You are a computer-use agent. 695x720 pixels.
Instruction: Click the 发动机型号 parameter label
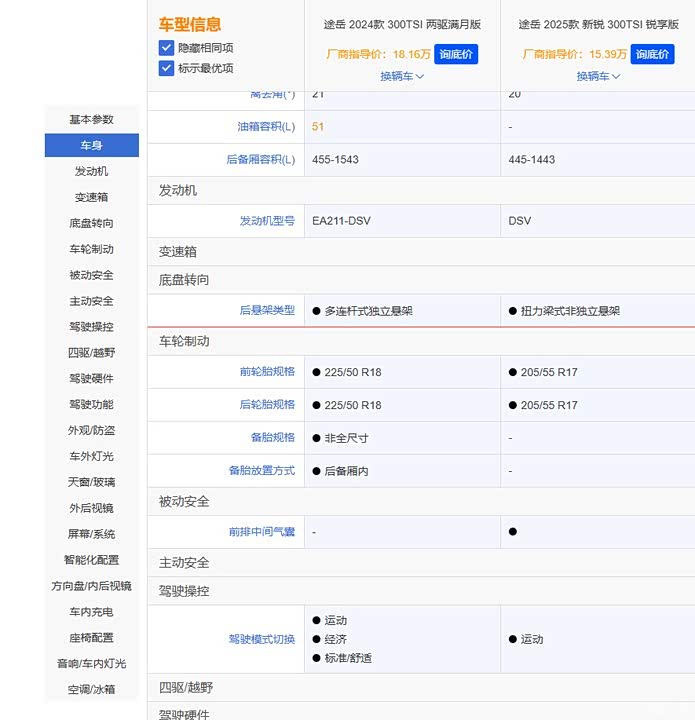(x=267, y=221)
